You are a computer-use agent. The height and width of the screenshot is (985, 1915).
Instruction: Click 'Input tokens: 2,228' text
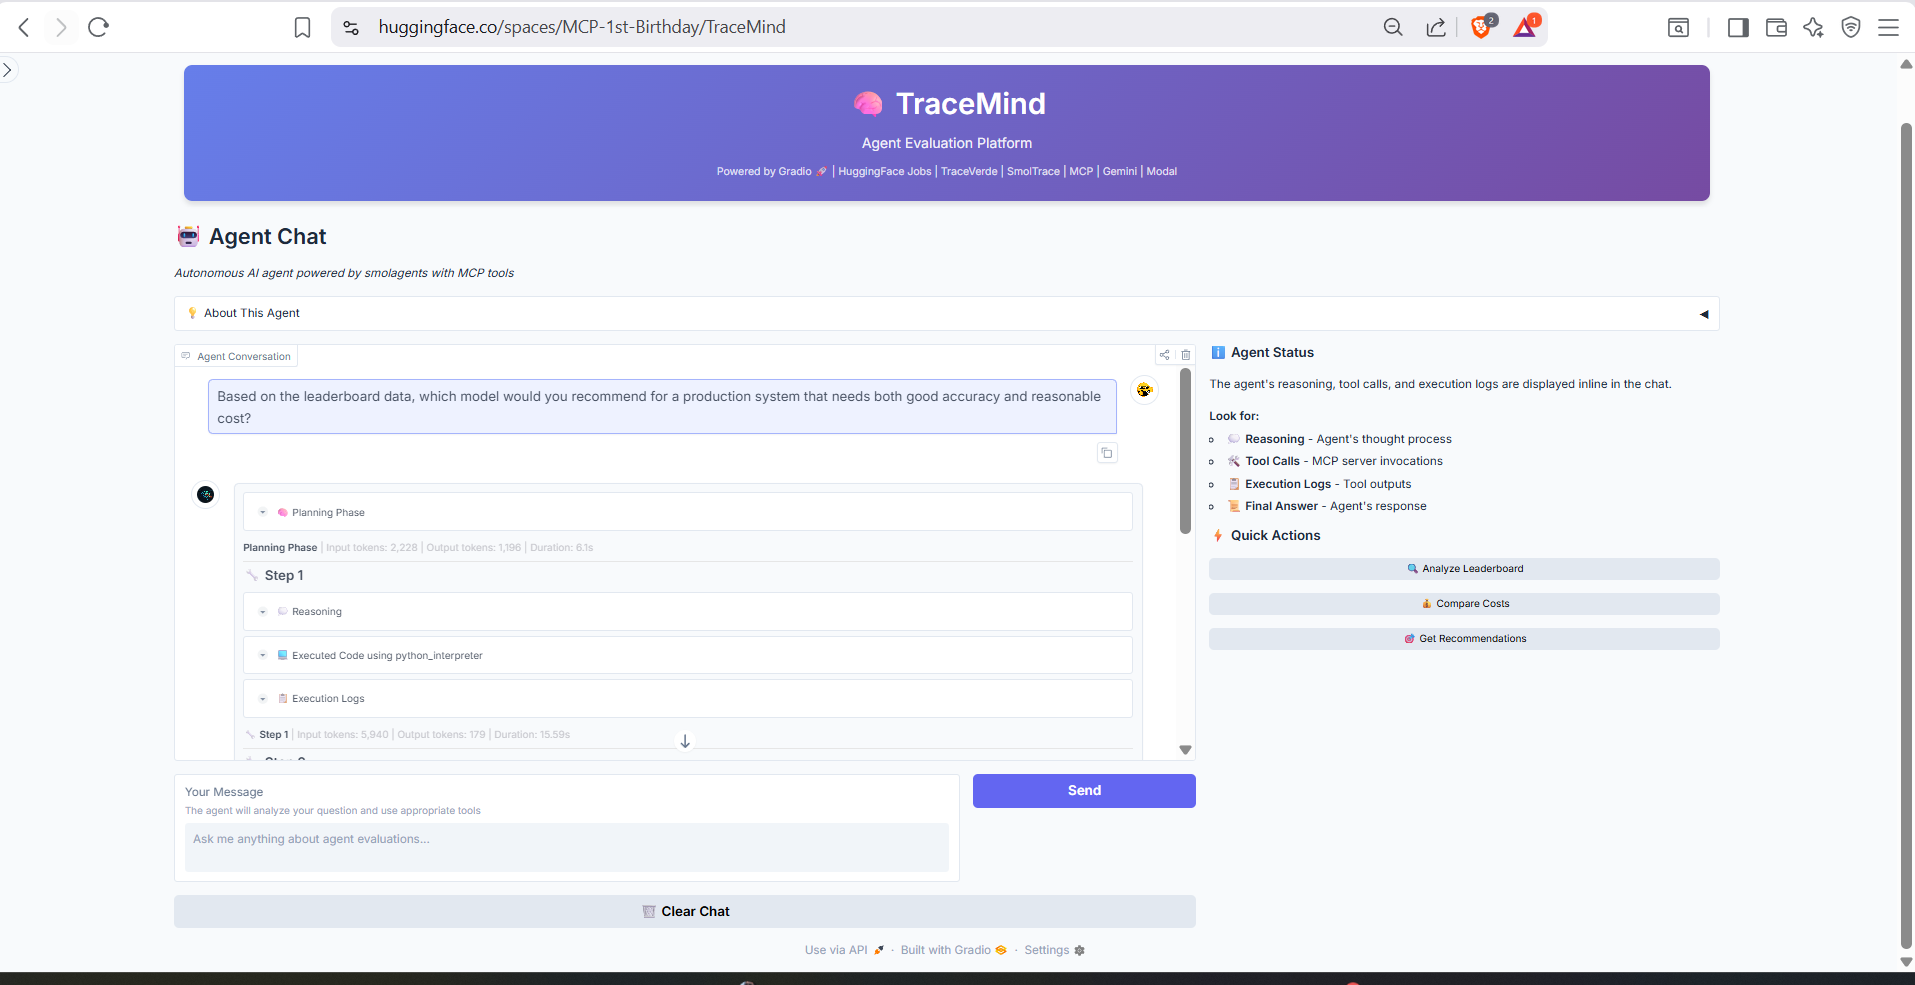pyautogui.click(x=372, y=548)
